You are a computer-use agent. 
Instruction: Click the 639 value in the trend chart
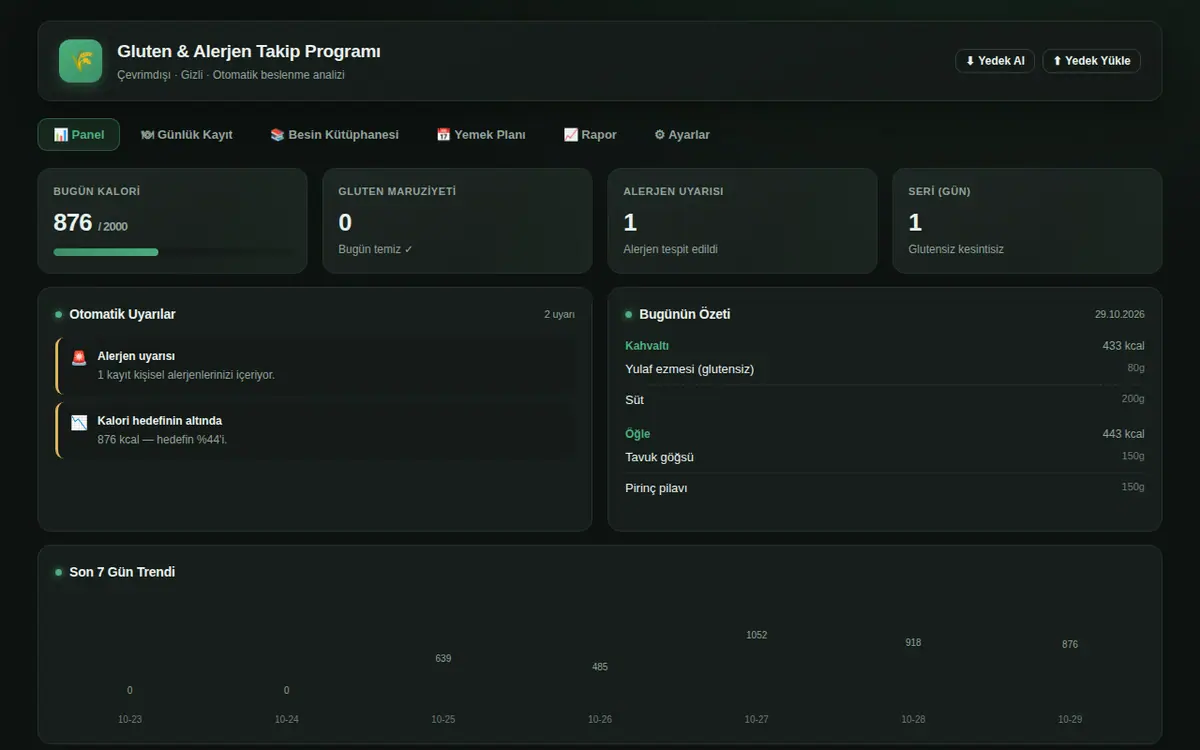pyautogui.click(x=443, y=658)
